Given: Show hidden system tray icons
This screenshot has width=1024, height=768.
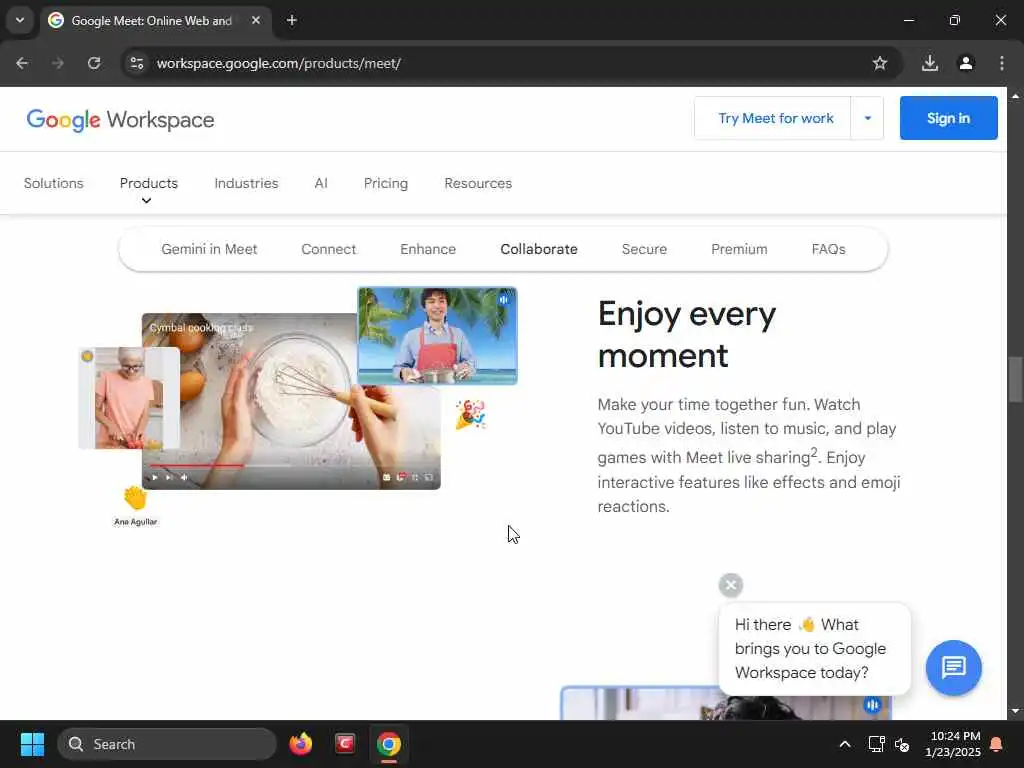Looking at the screenshot, I should point(844,744).
